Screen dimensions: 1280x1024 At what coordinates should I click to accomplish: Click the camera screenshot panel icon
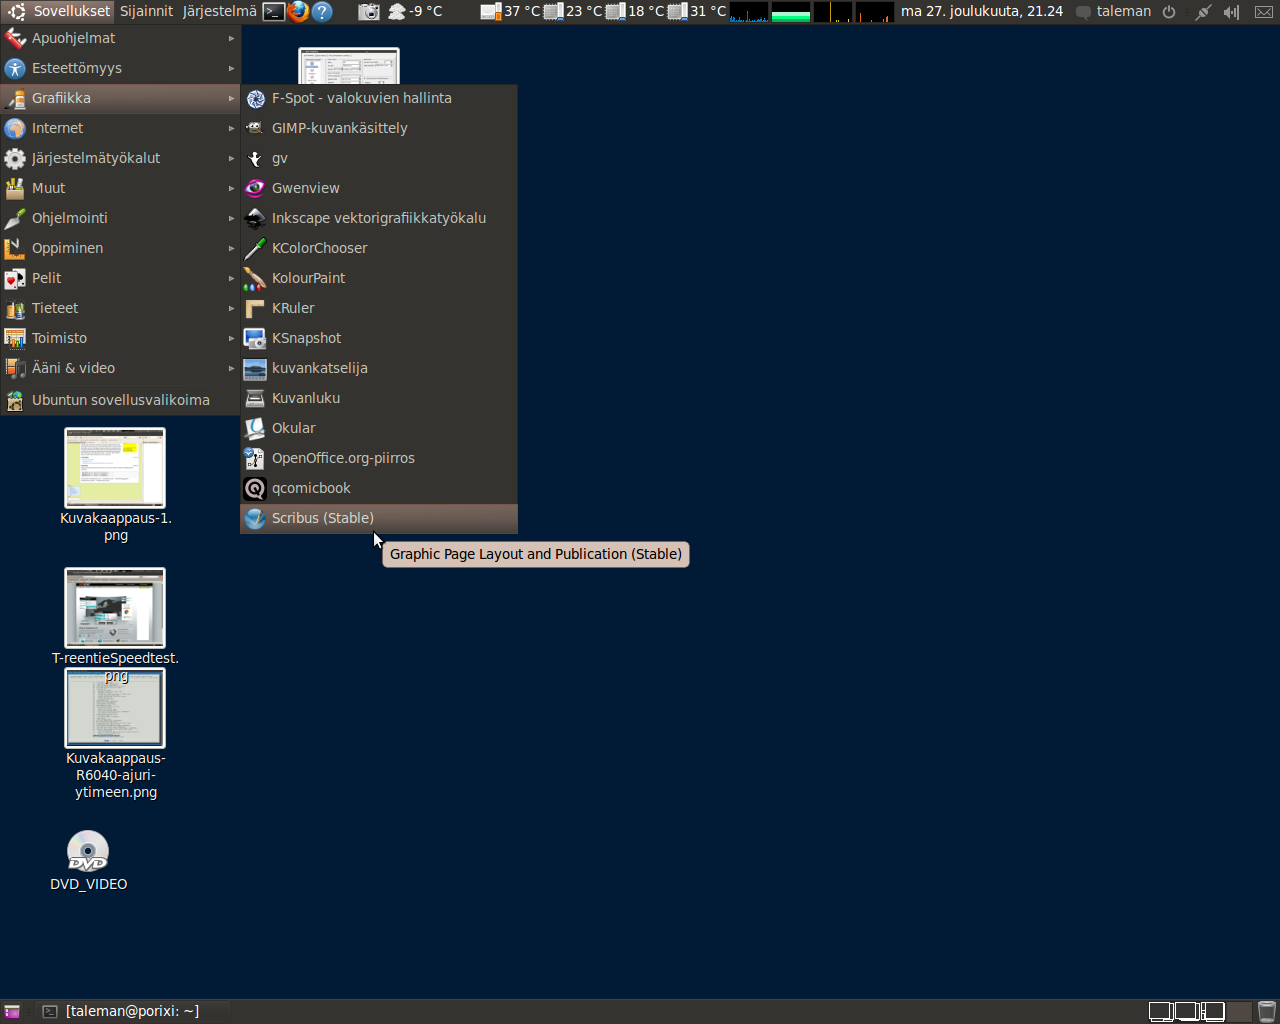pyautogui.click(x=369, y=11)
